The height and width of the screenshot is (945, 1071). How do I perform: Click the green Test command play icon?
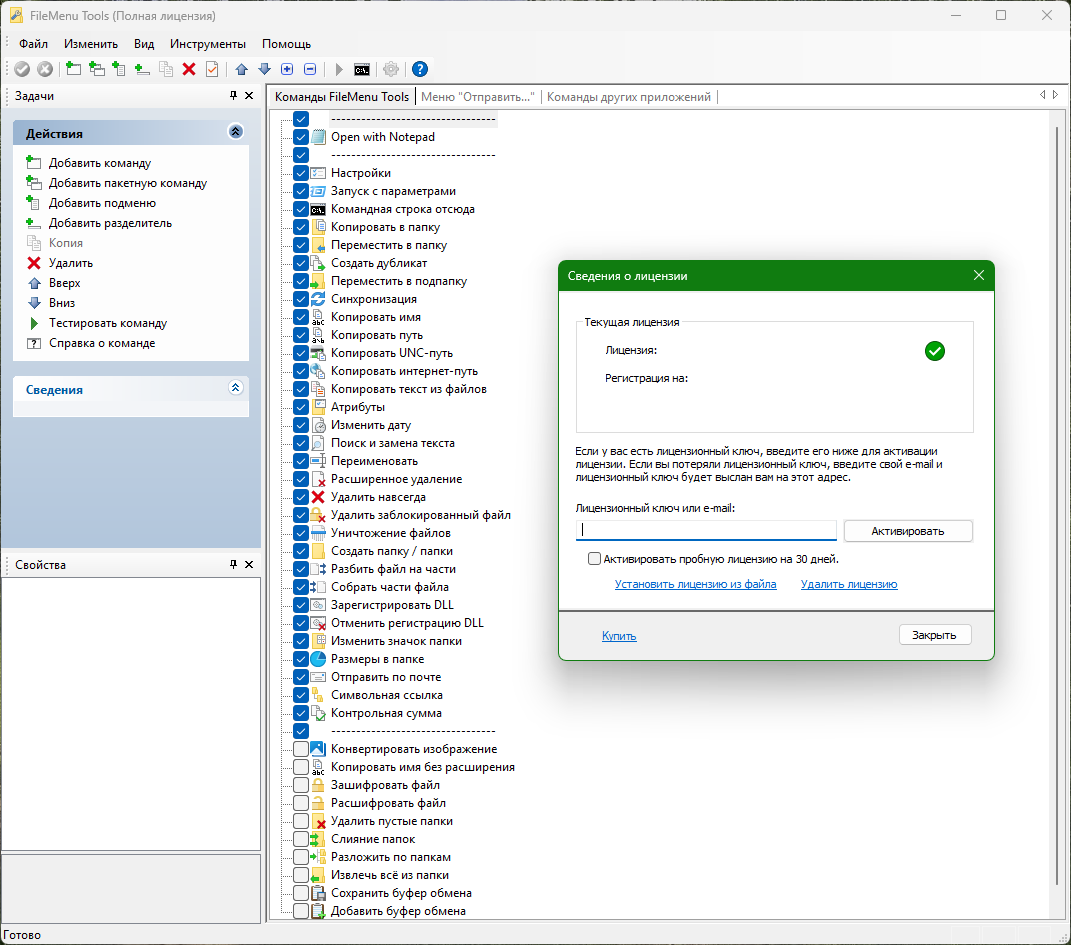tap(33, 323)
